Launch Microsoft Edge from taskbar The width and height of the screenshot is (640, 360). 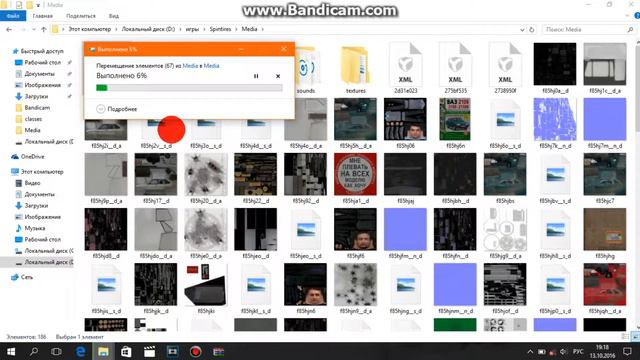coord(80,351)
